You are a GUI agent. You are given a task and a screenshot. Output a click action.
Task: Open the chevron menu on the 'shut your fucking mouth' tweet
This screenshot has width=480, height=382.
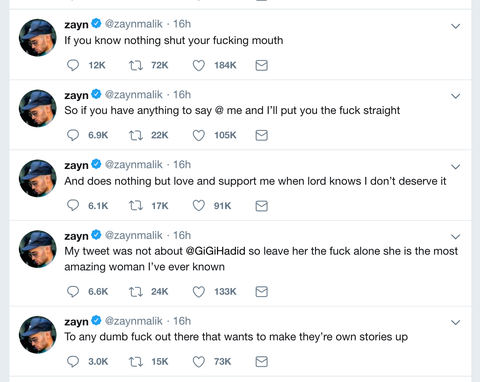tap(455, 26)
